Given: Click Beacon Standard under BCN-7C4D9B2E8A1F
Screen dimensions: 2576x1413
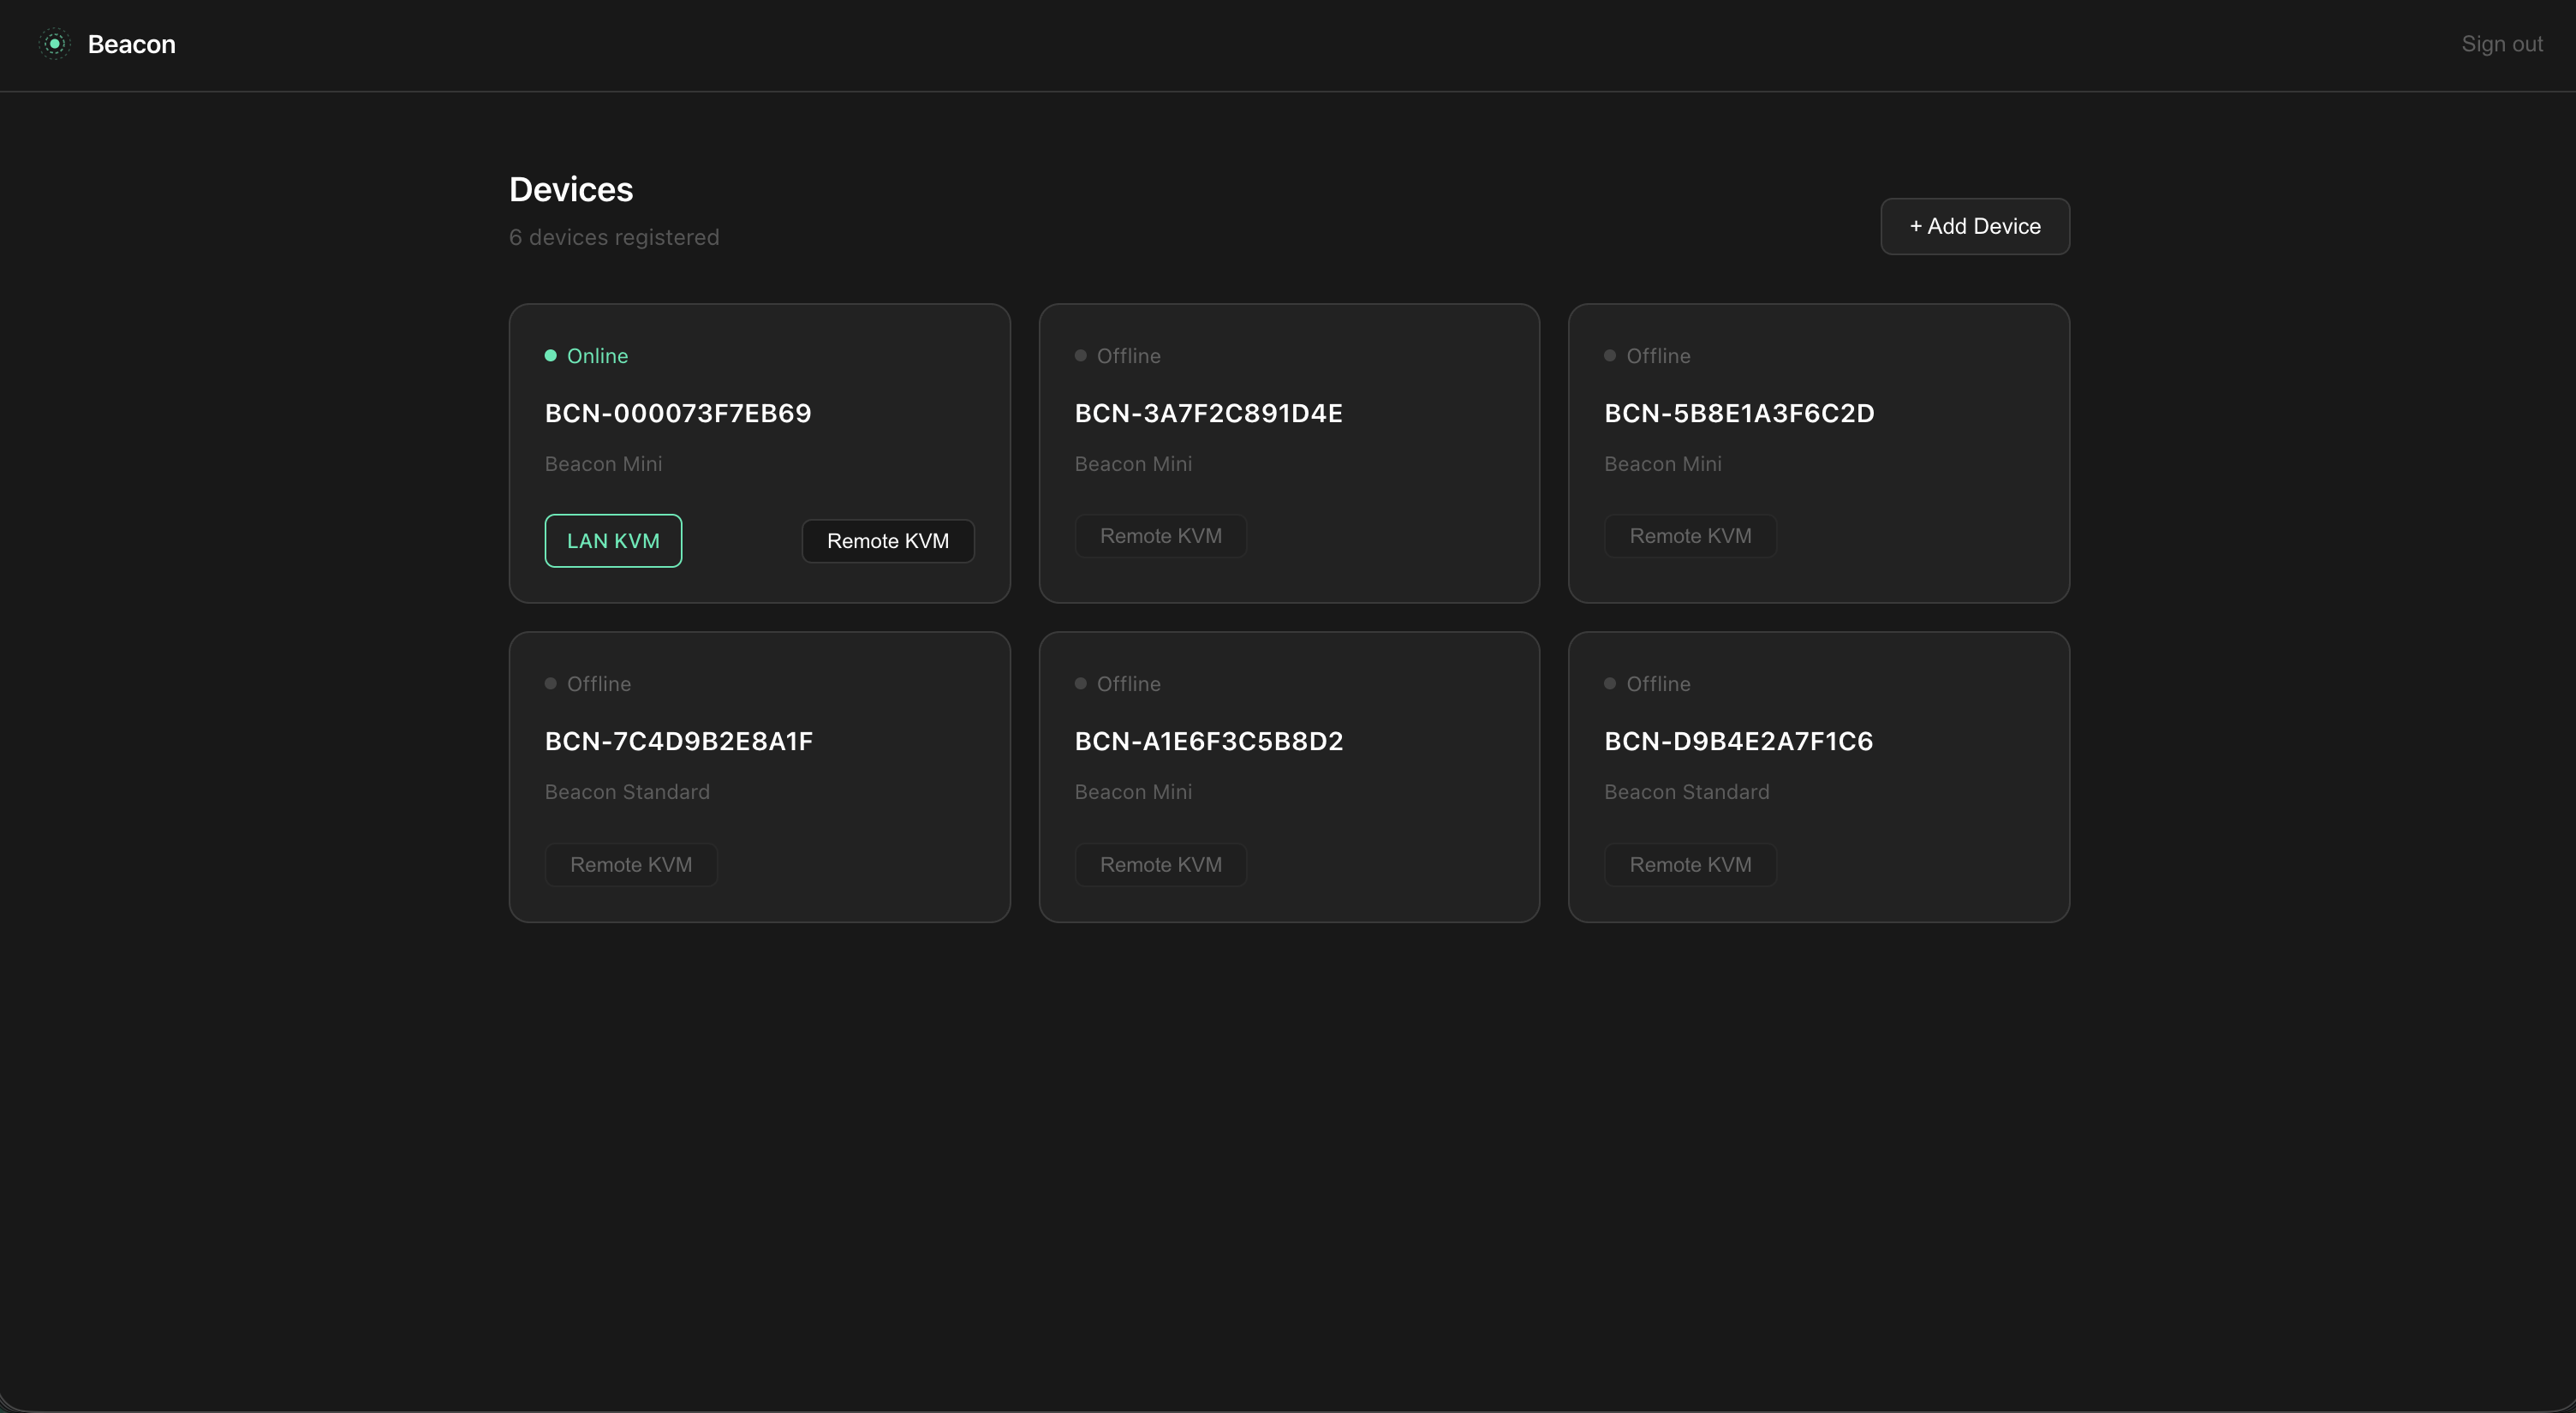Looking at the screenshot, I should tap(627, 792).
